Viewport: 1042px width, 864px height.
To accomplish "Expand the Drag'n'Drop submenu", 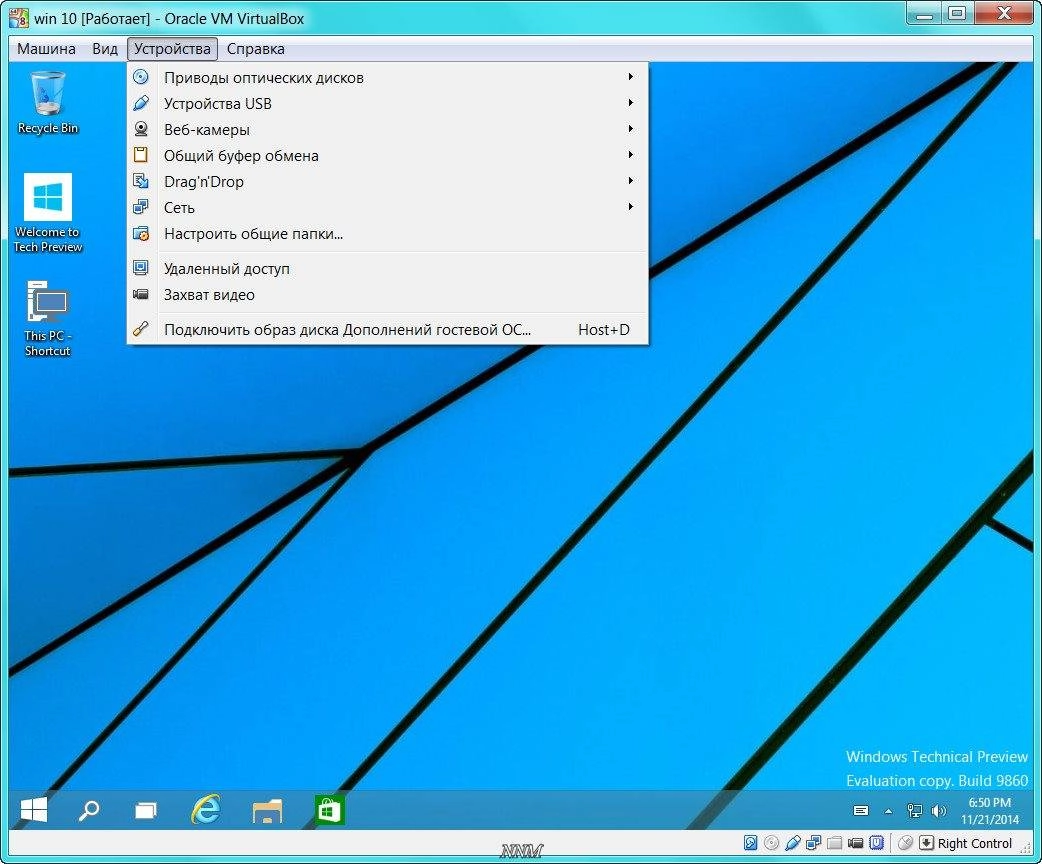I will [387, 181].
